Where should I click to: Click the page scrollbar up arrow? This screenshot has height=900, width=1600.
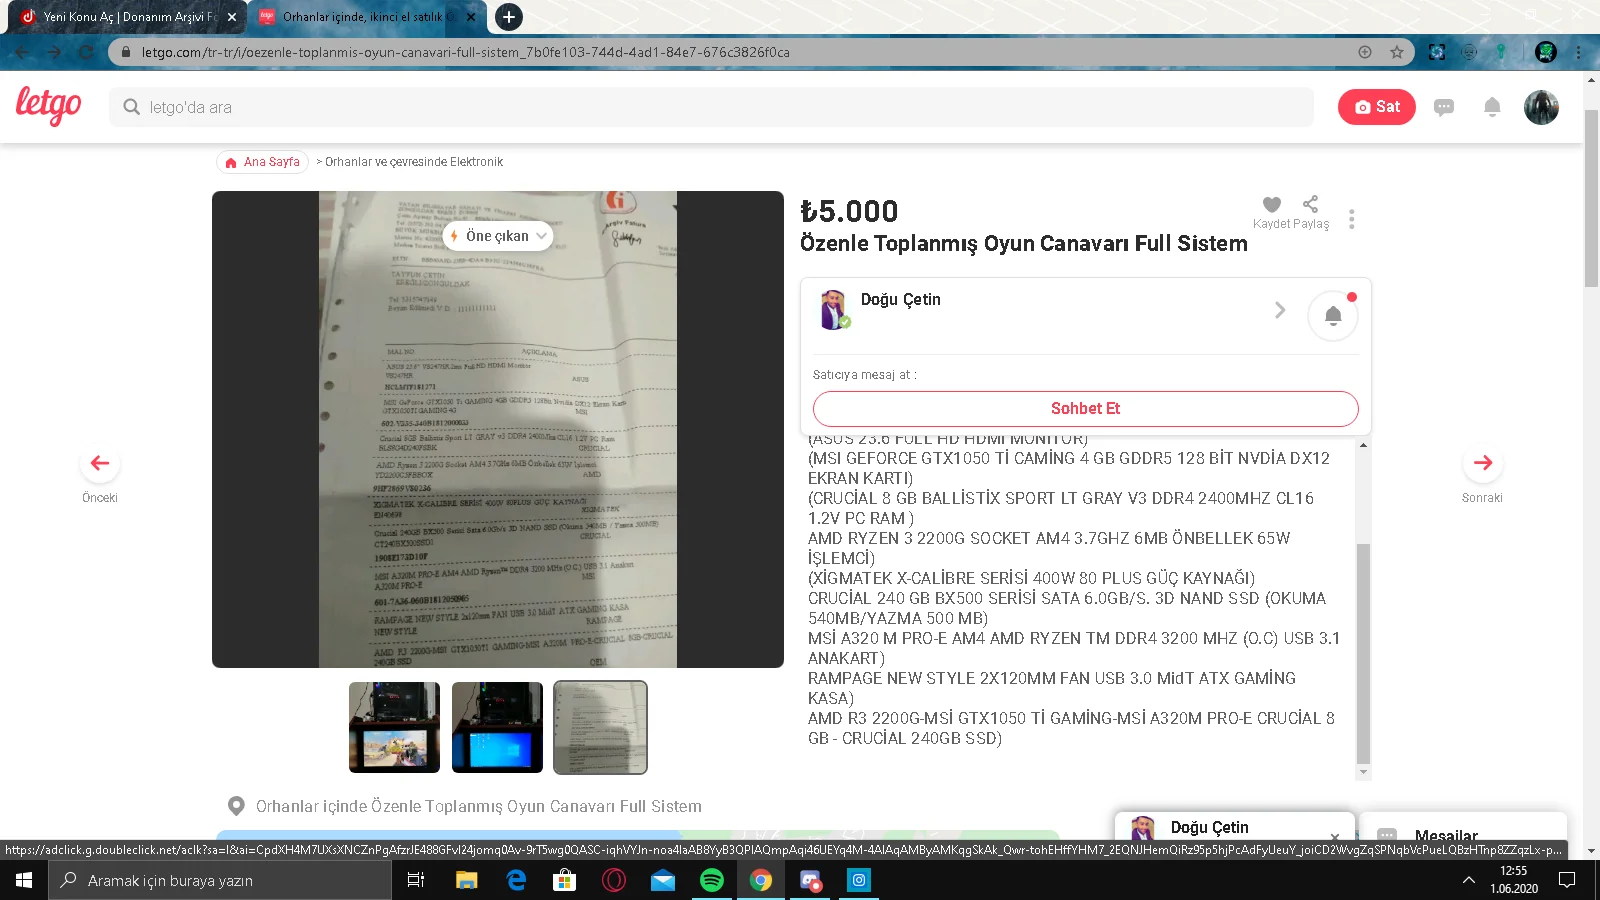[1591, 80]
